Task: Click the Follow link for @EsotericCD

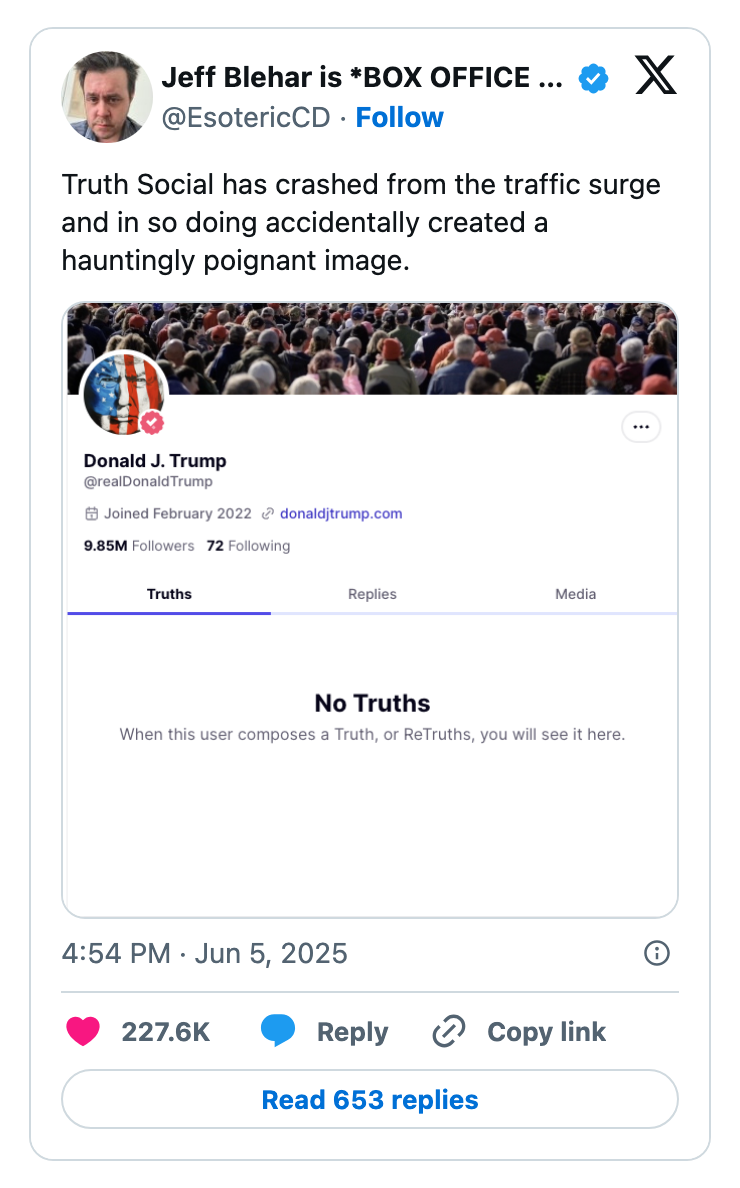Action: (x=399, y=117)
